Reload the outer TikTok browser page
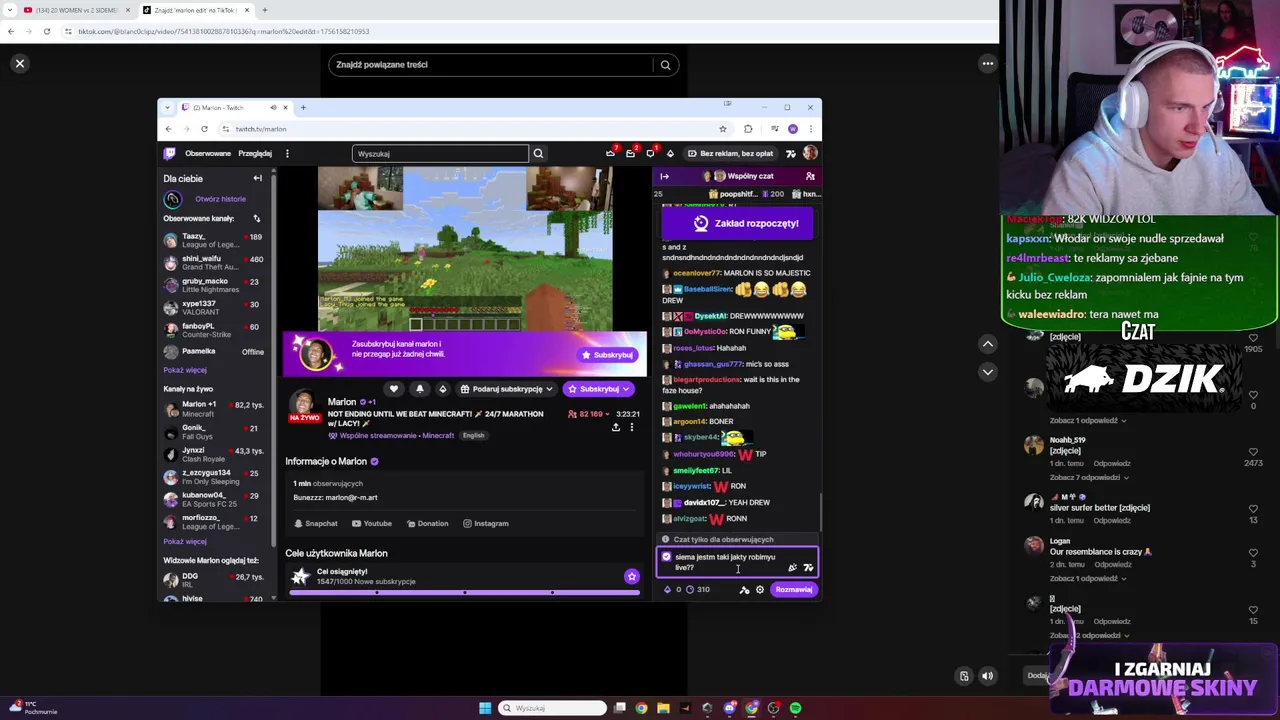This screenshot has height=720, width=1280. click(46, 32)
